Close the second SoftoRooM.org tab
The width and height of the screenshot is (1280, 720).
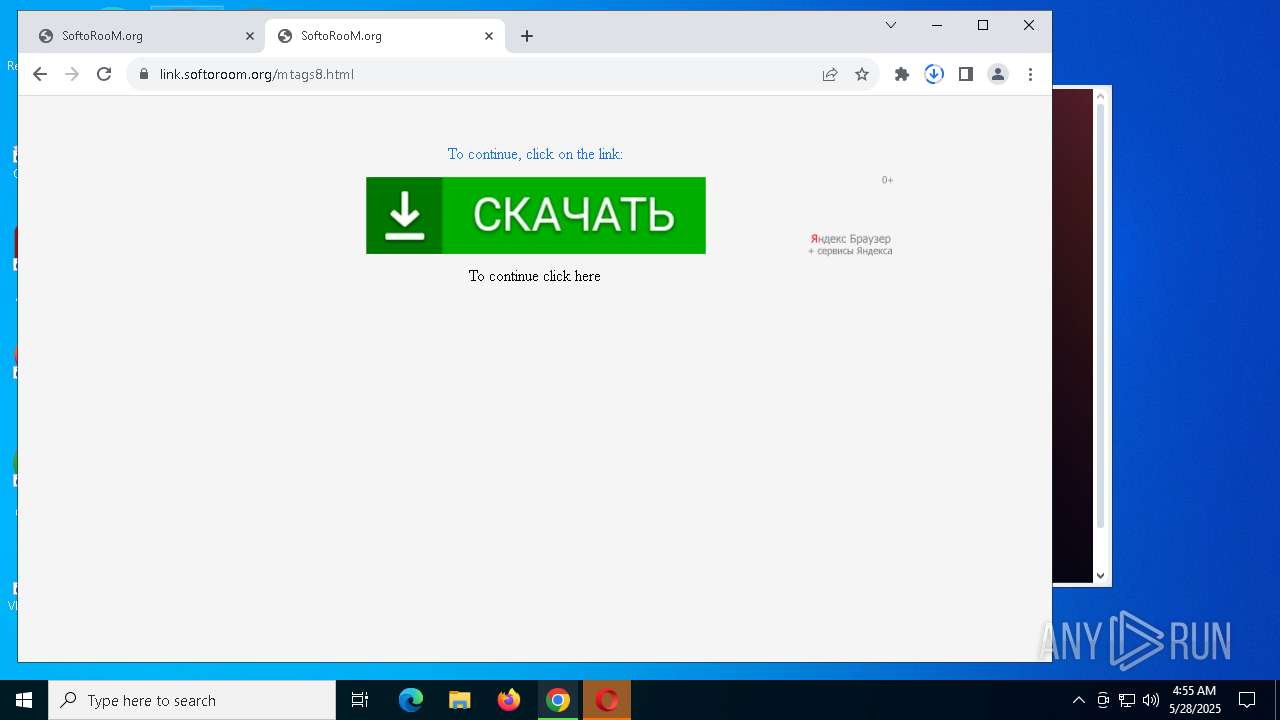tap(489, 36)
